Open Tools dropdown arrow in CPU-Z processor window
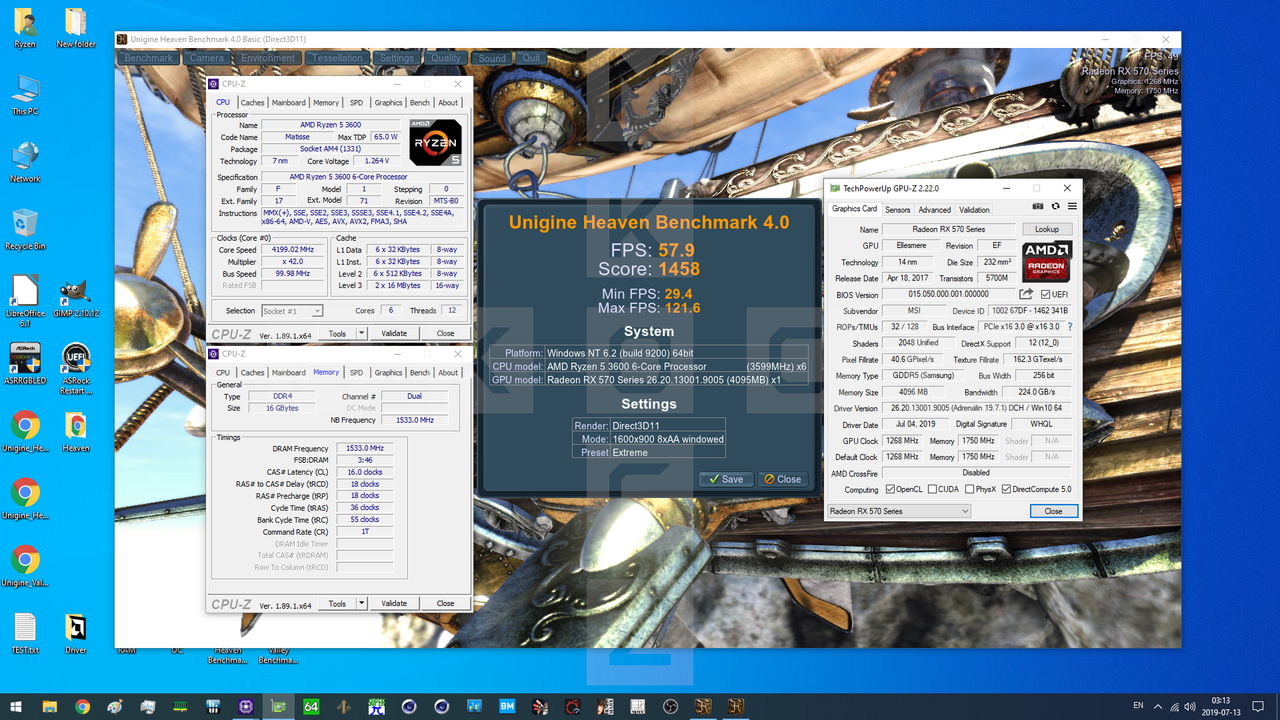 362,334
